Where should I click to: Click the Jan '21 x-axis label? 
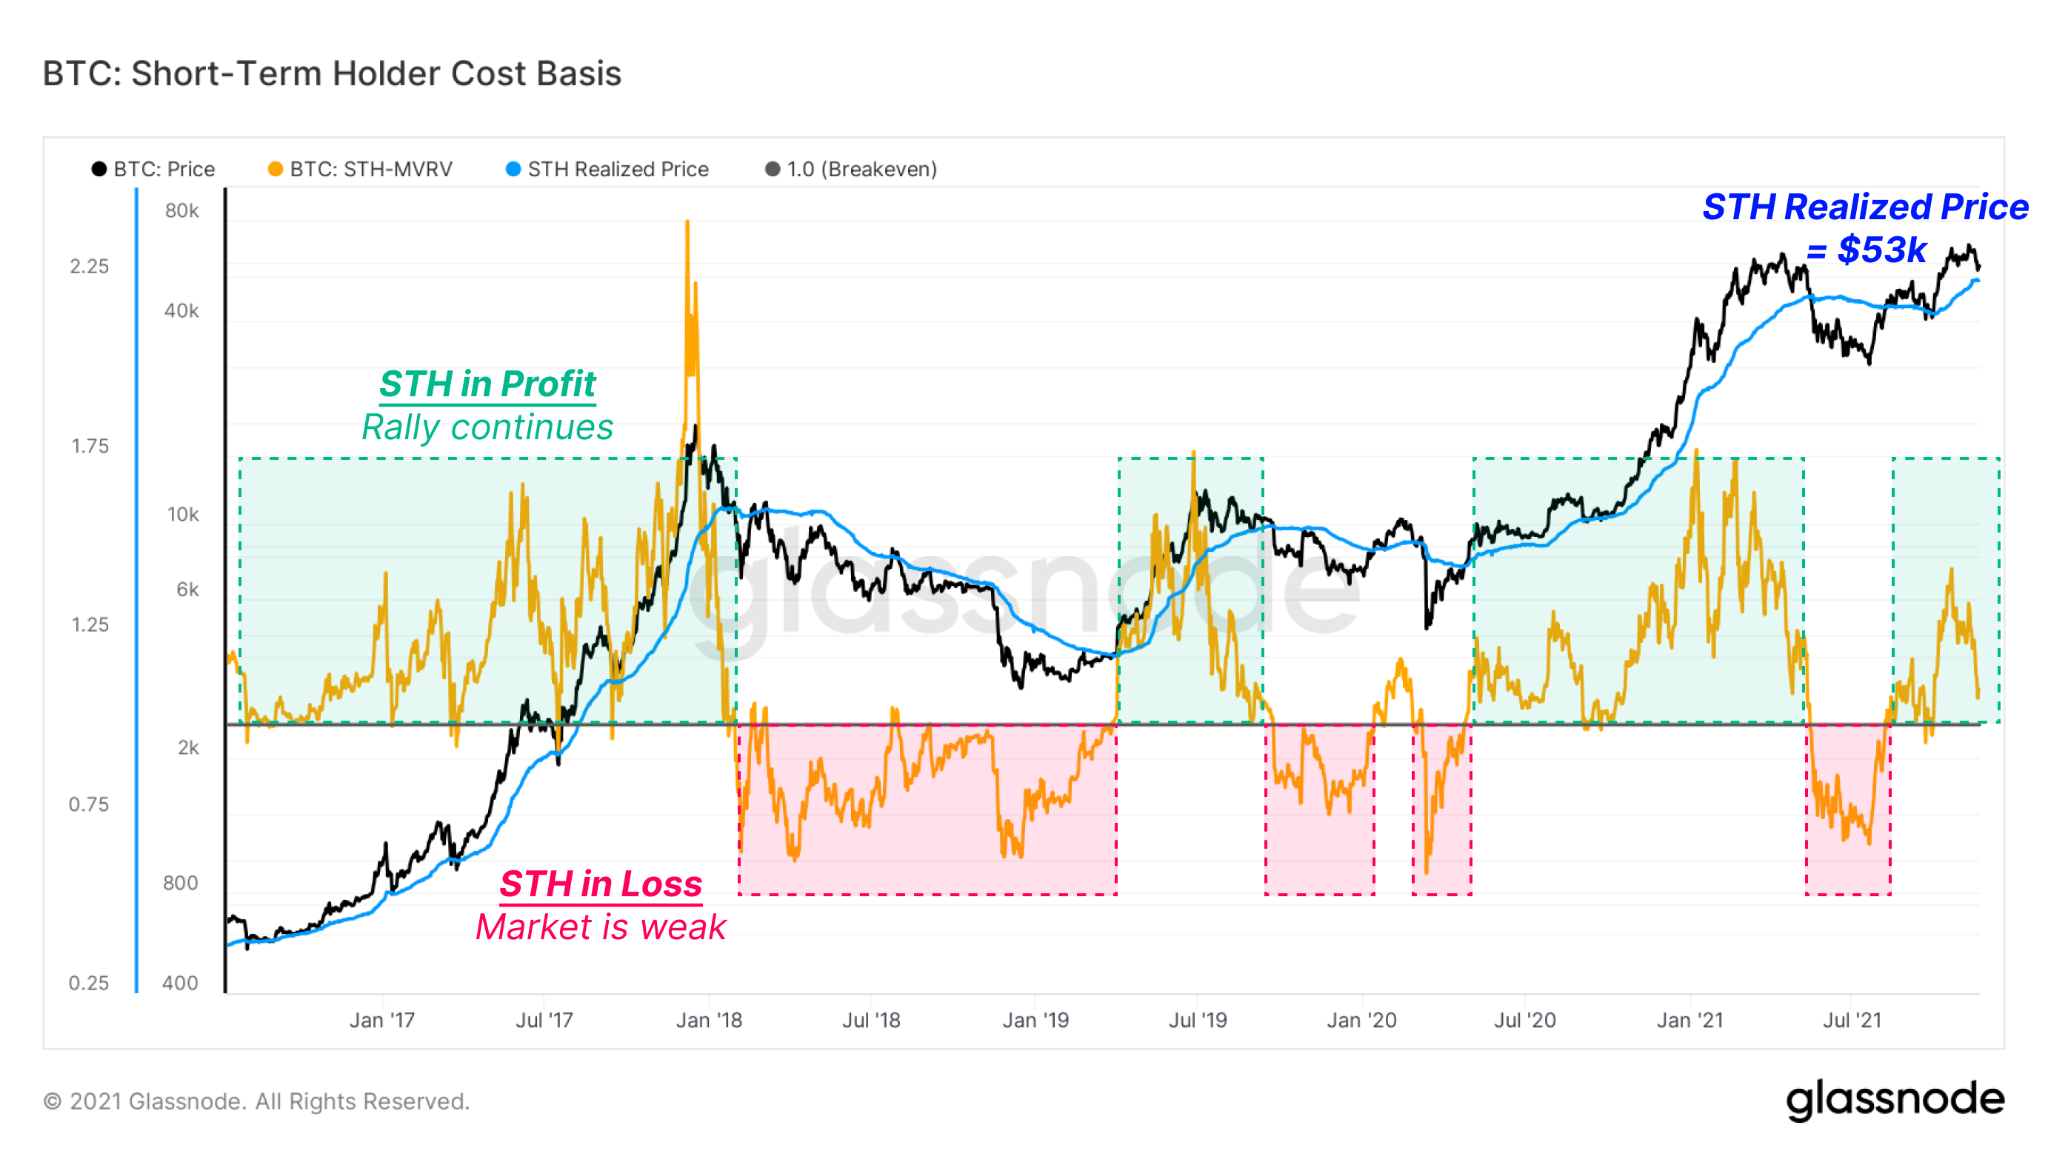tap(1690, 1020)
